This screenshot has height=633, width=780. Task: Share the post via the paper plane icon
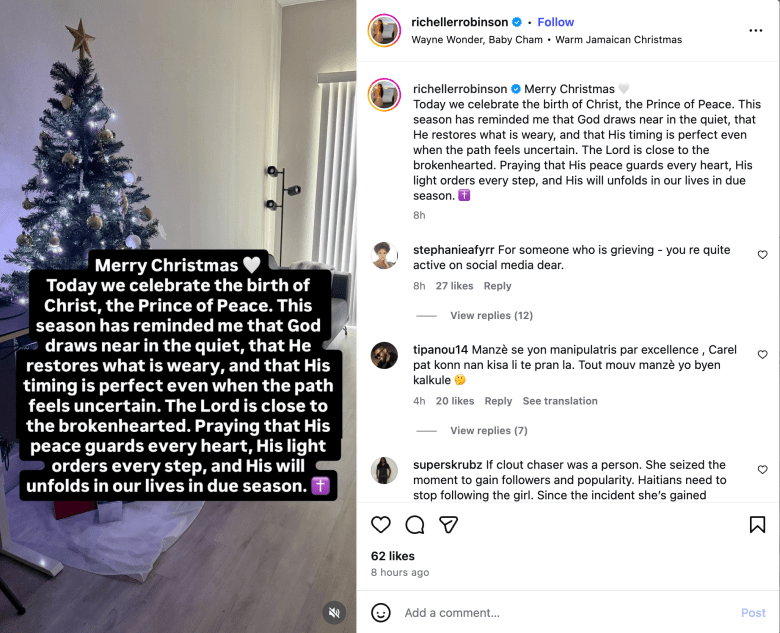[448, 525]
